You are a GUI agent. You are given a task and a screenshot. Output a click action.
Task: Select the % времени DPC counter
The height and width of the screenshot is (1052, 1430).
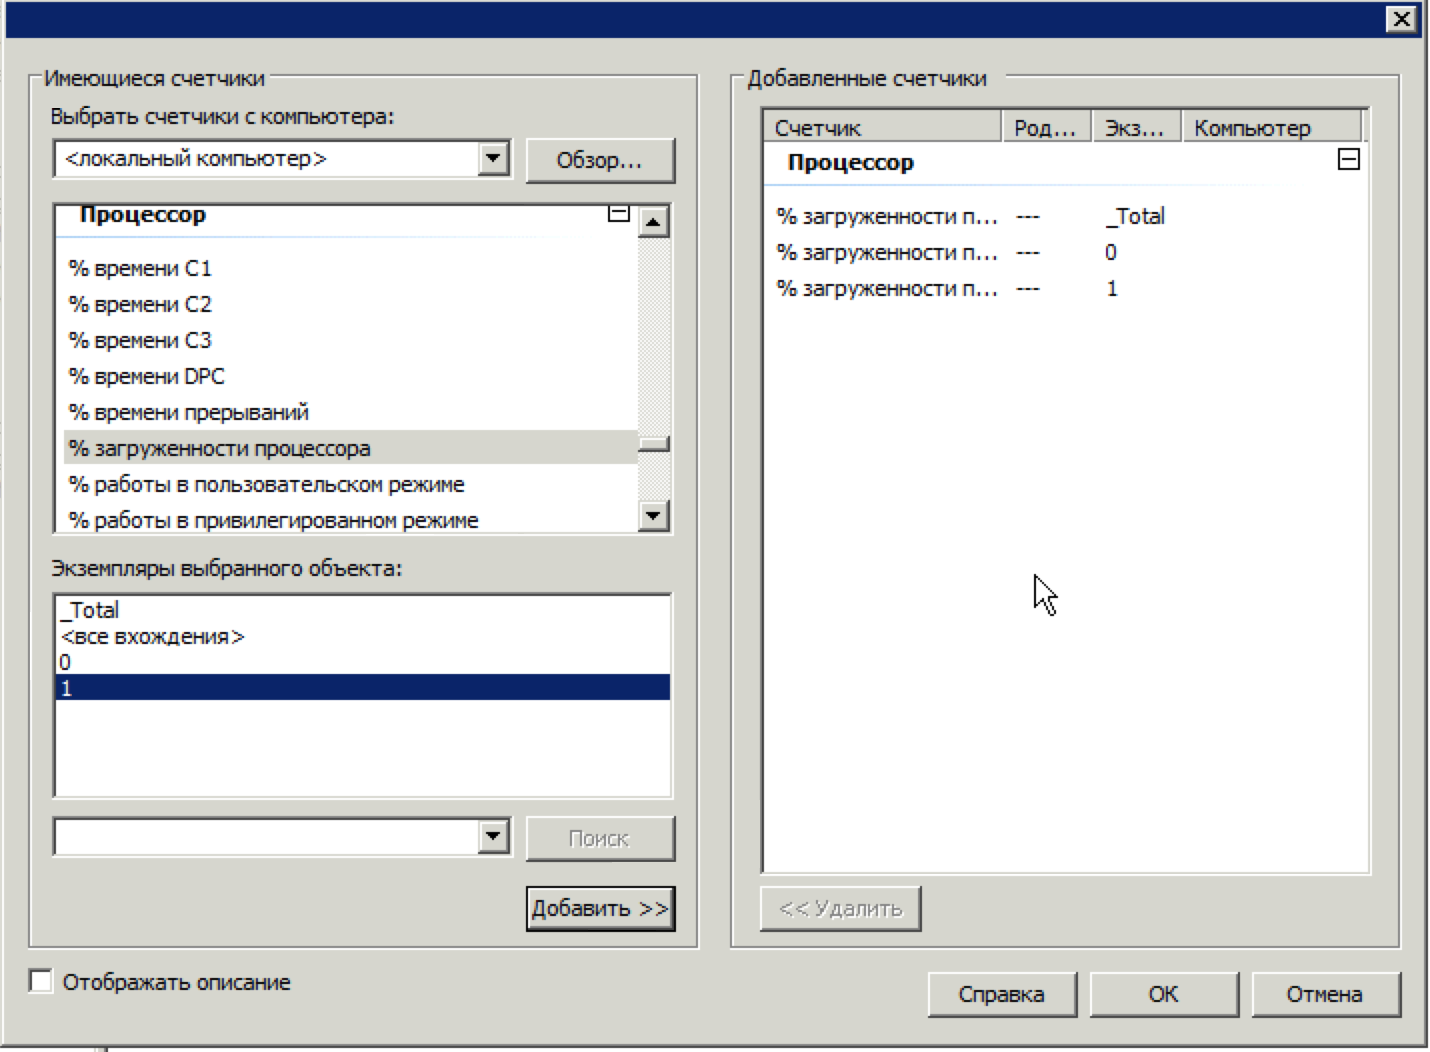147,376
